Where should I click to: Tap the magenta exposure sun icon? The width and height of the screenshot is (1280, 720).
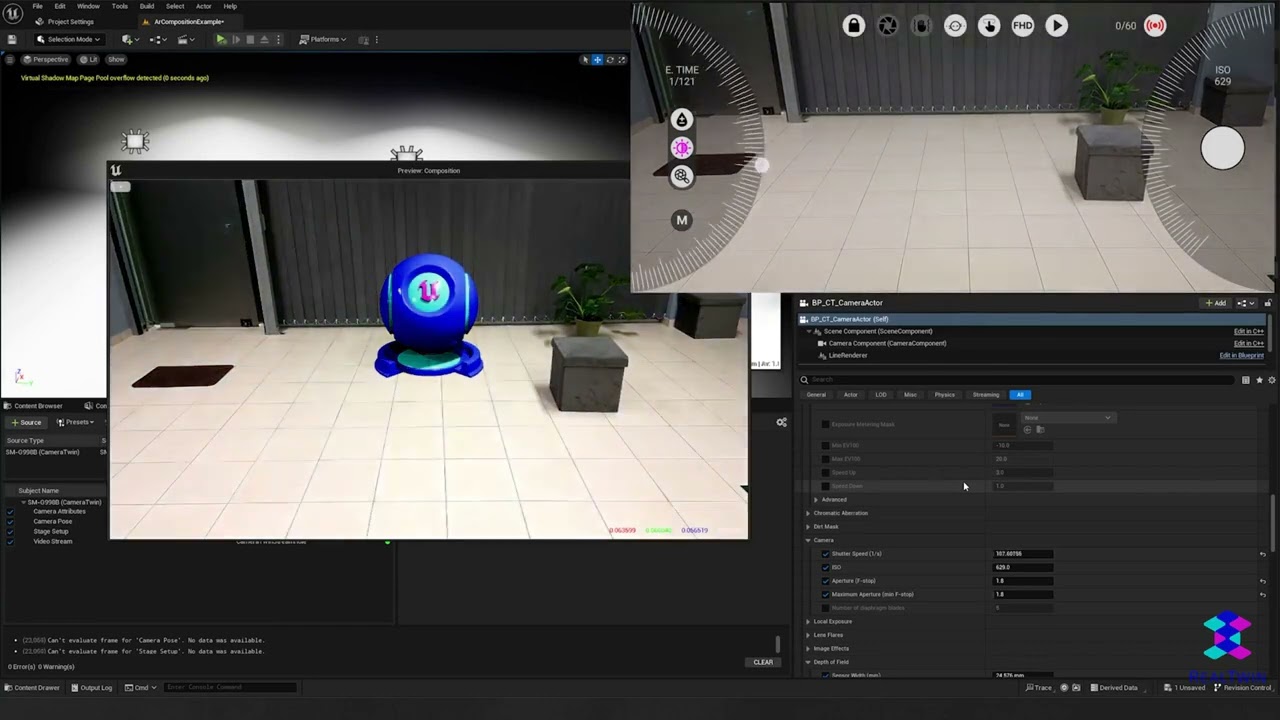(681, 148)
